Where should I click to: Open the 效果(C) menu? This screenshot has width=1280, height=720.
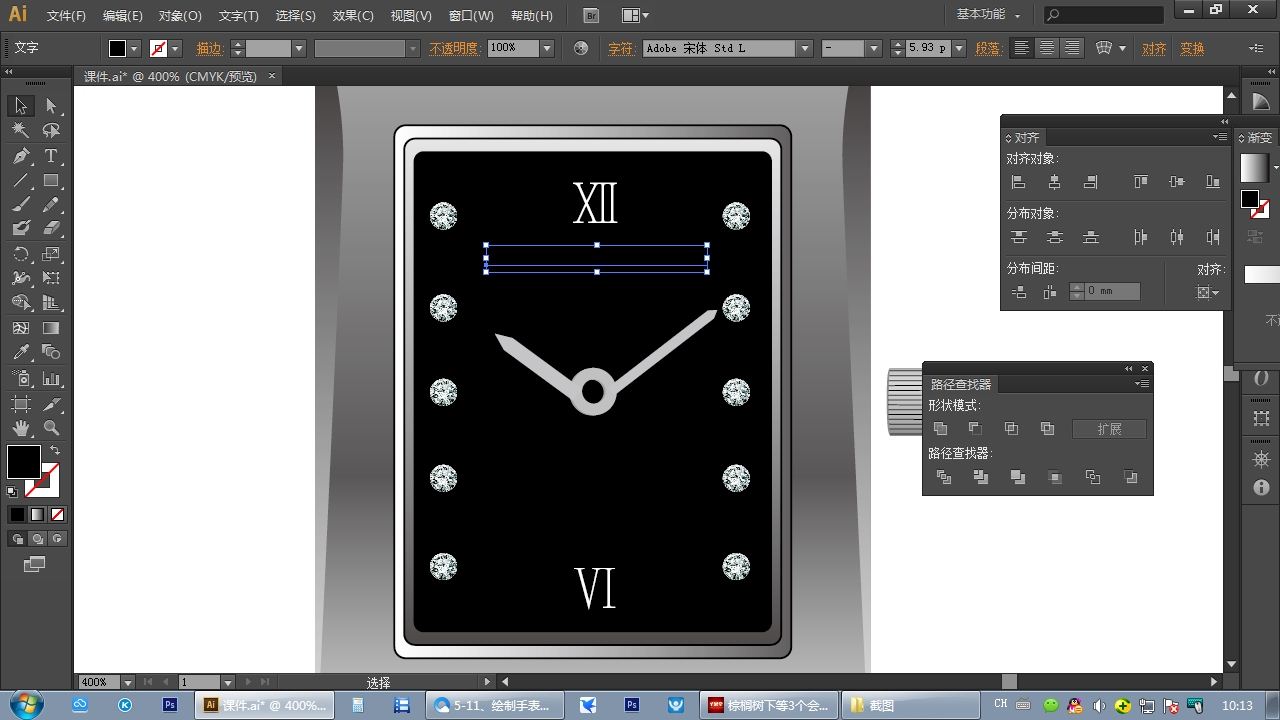[x=353, y=16]
